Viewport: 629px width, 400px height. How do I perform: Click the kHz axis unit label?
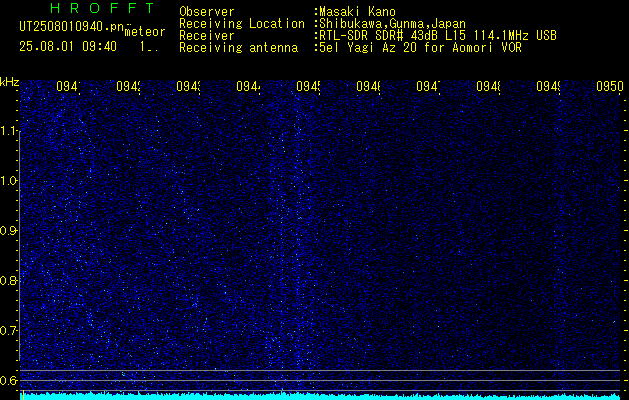9,83
